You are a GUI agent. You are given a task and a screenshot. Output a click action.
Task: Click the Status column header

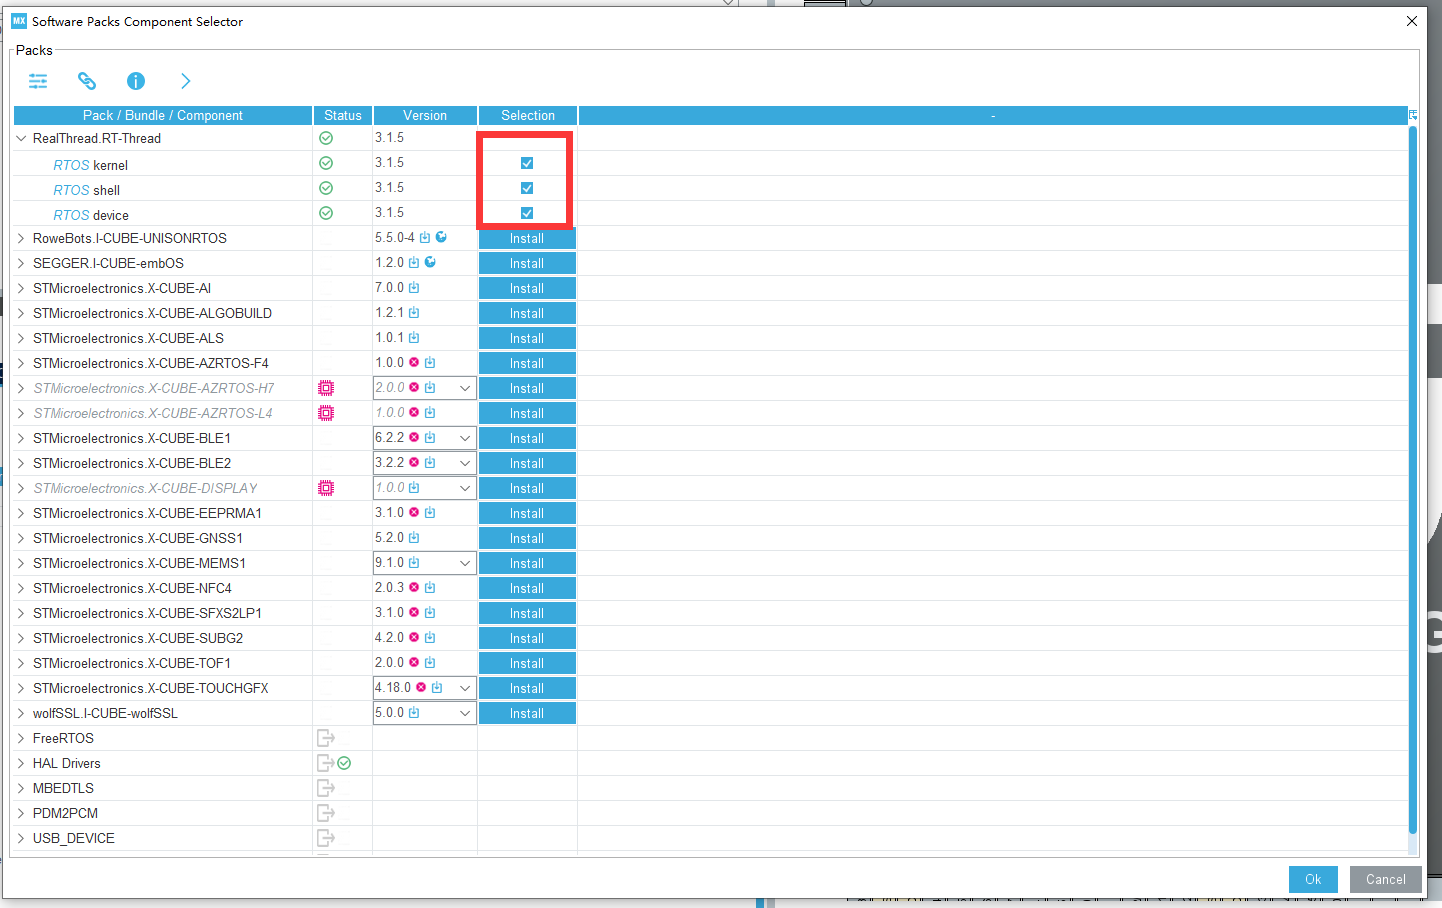[343, 115]
